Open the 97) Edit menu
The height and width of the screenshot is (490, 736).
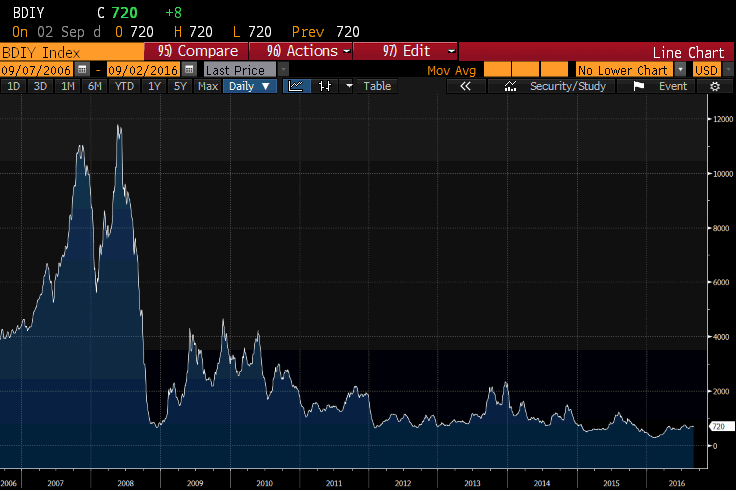(405, 51)
